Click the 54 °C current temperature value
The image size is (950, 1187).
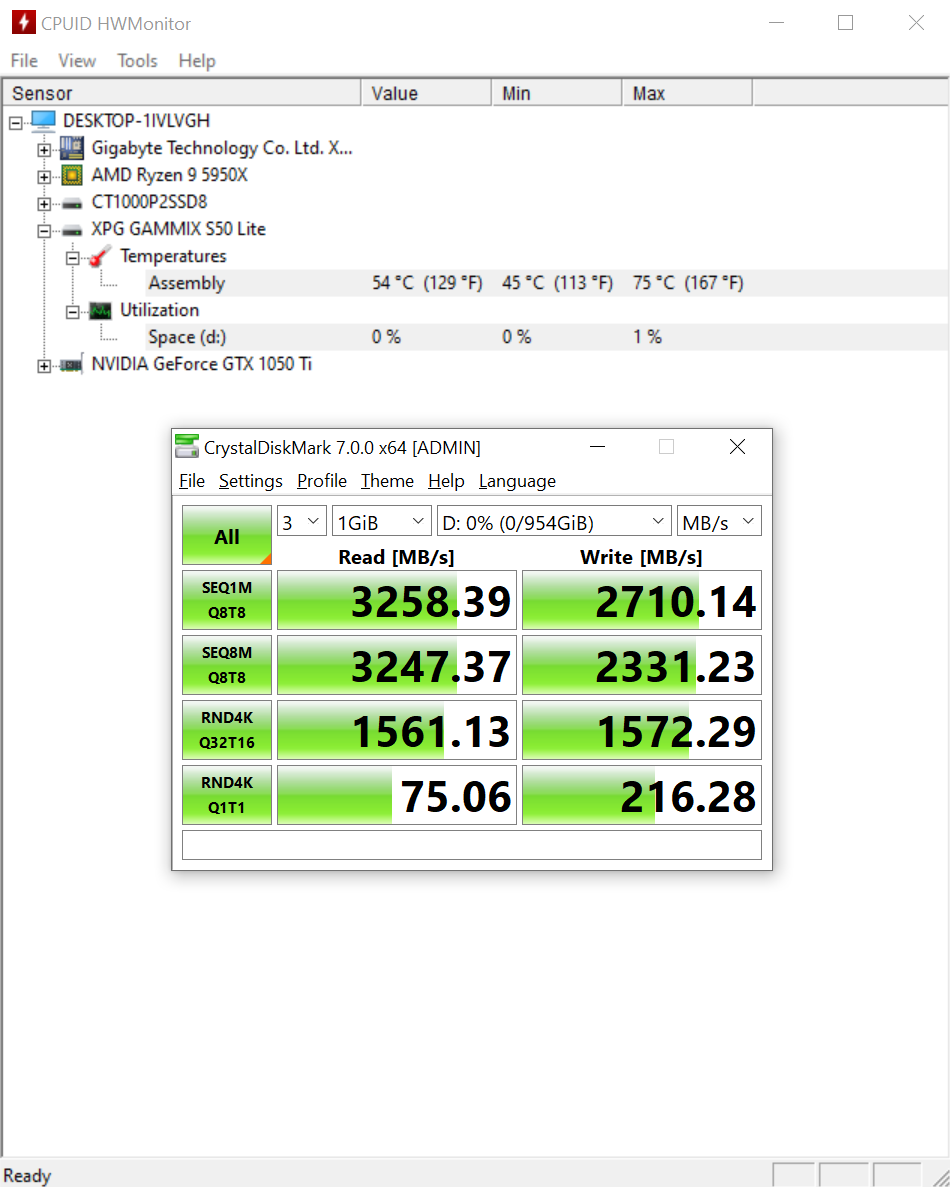pyautogui.click(x=427, y=283)
